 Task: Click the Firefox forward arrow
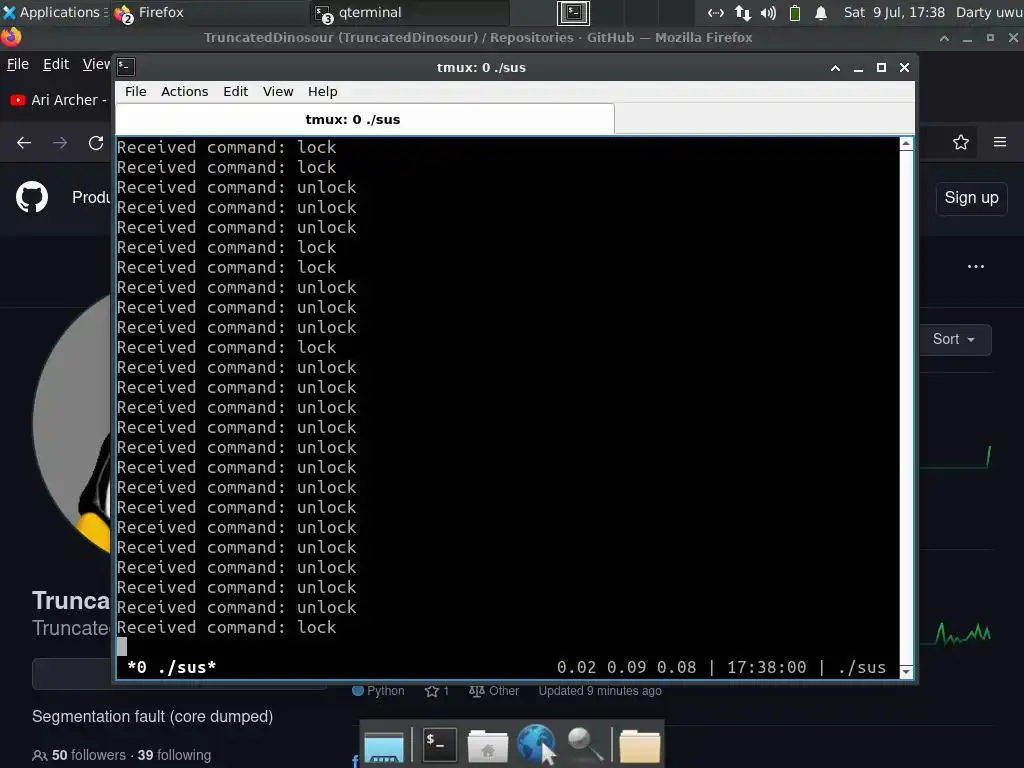(x=60, y=142)
